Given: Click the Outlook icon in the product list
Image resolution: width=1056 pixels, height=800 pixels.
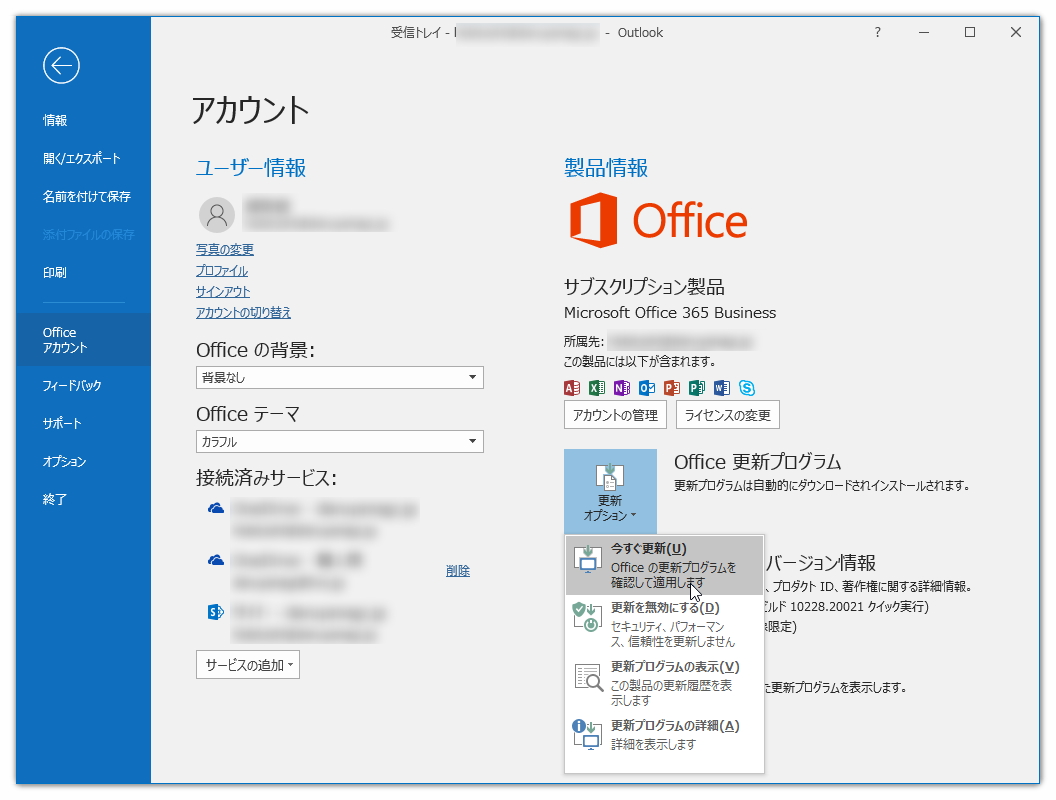Looking at the screenshot, I should [x=646, y=387].
